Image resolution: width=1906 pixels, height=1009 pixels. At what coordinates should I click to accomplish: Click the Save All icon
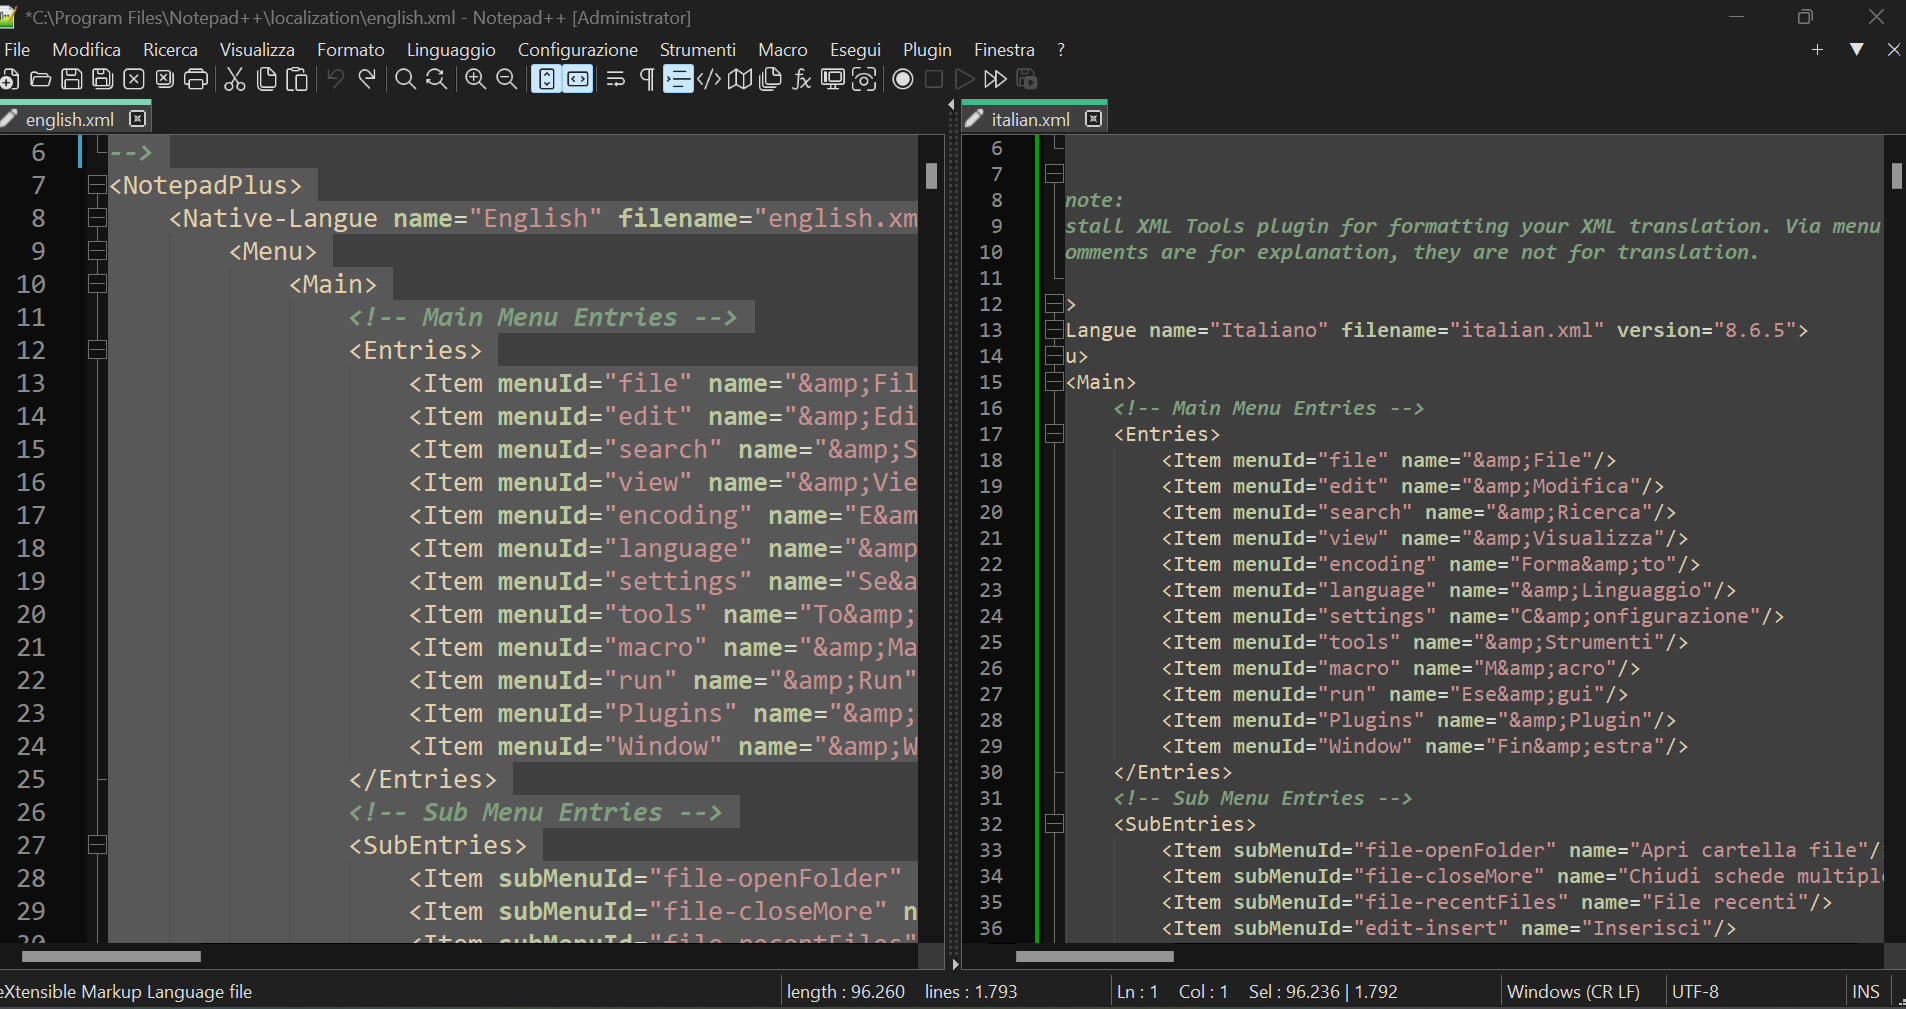click(103, 79)
